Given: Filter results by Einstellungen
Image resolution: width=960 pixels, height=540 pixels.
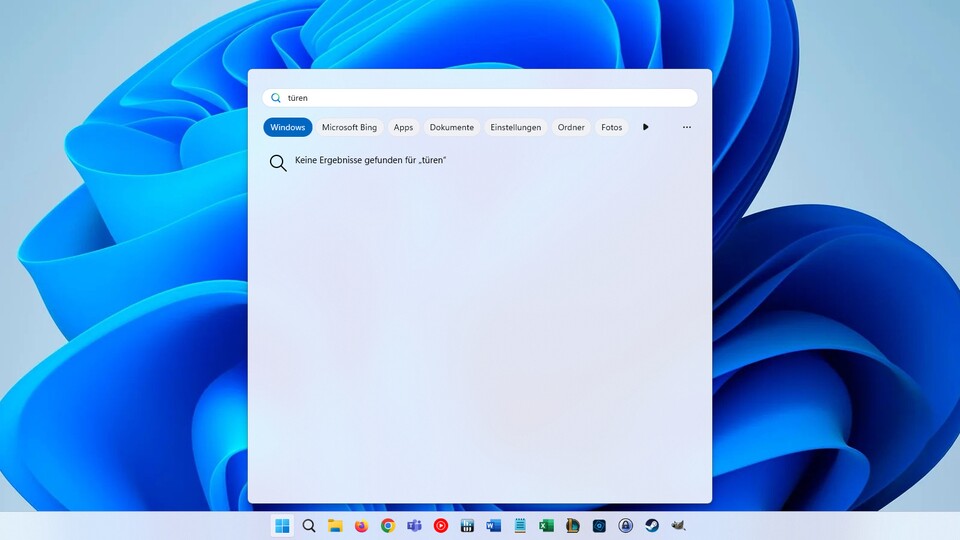Looking at the screenshot, I should [x=516, y=128].
